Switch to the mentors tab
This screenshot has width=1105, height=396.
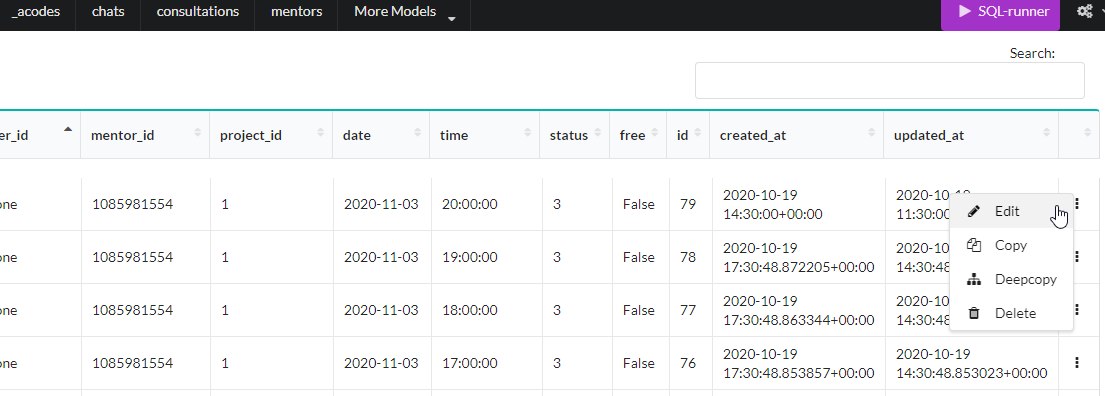pos(297,12)
